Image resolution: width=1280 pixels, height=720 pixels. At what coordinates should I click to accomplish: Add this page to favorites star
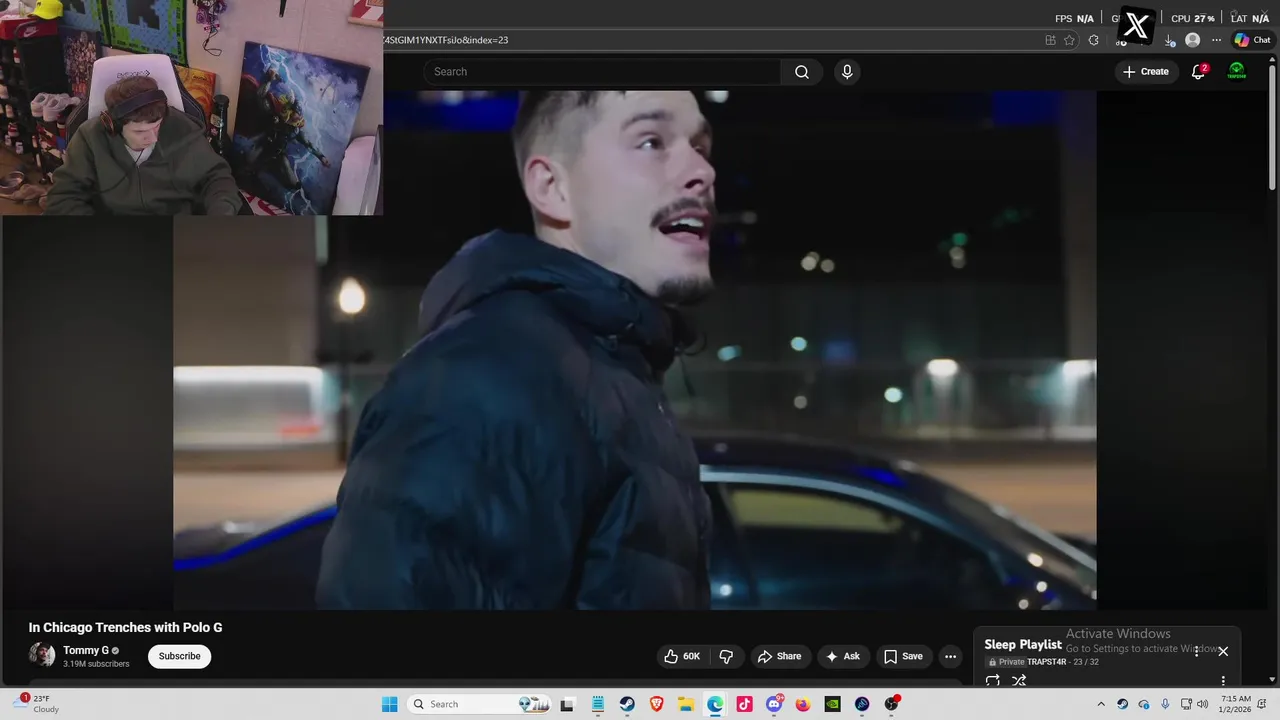coord(1070,40)
